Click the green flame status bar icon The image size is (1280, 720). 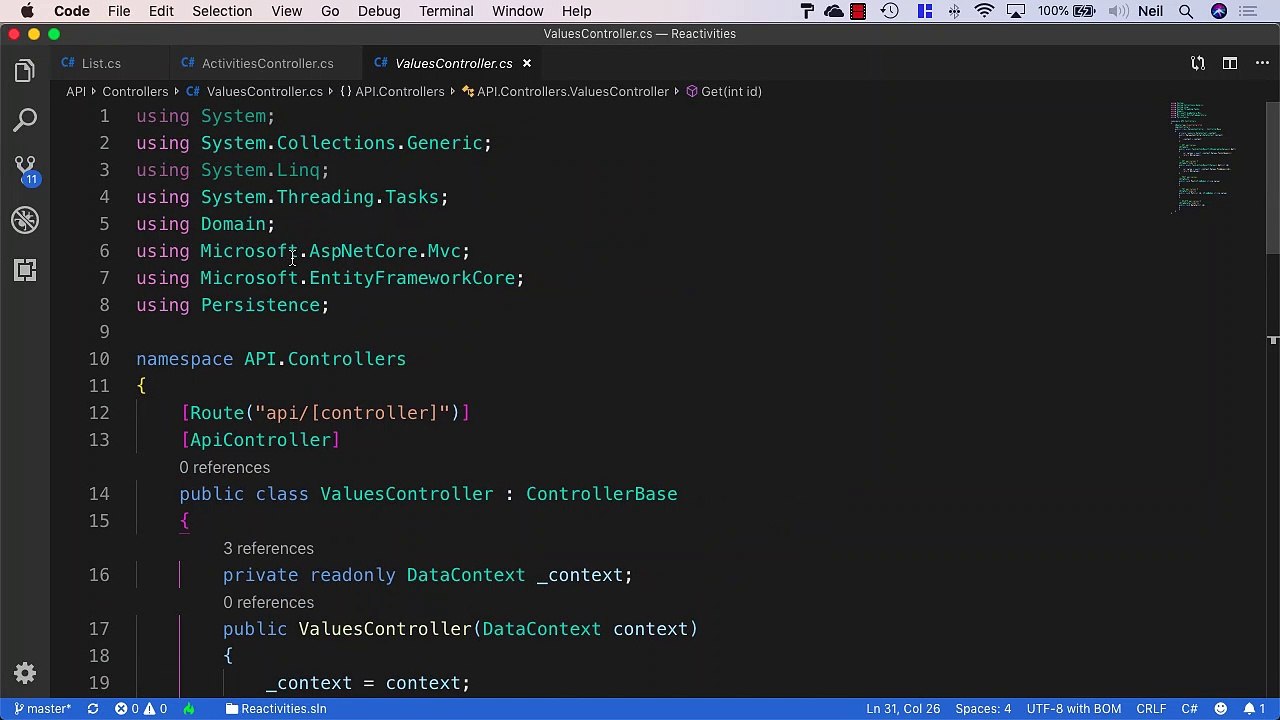tap(189, 708)
